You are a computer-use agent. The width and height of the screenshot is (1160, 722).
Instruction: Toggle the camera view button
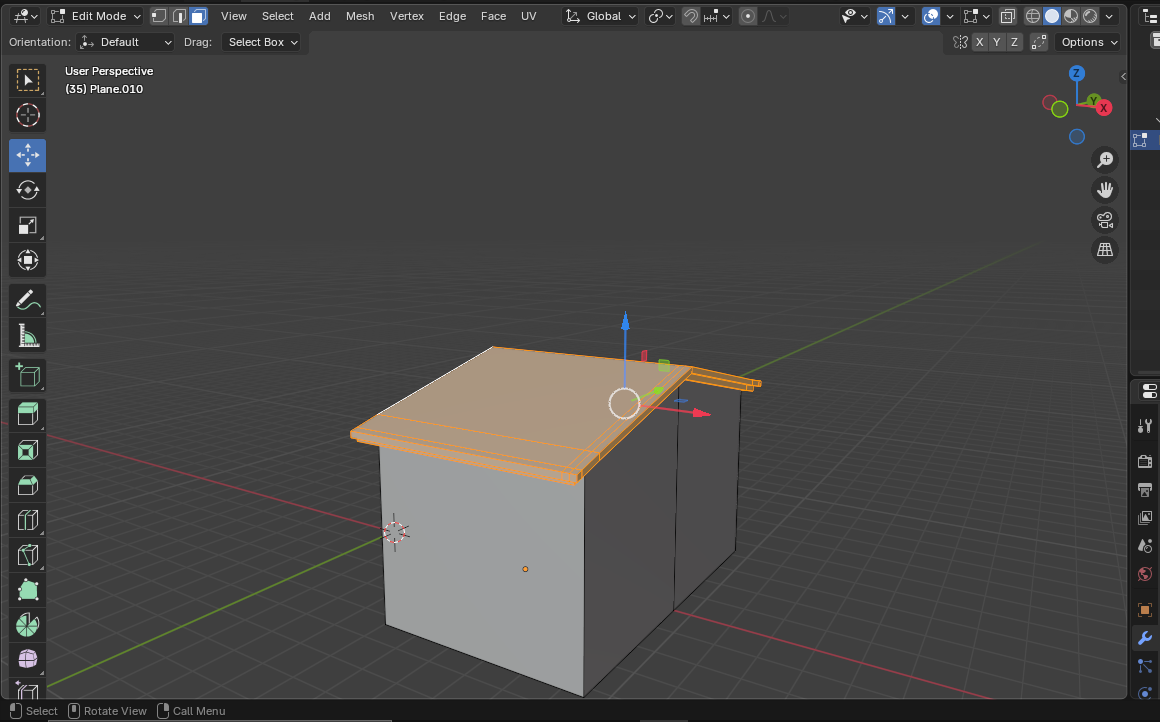pos(1105,220)
